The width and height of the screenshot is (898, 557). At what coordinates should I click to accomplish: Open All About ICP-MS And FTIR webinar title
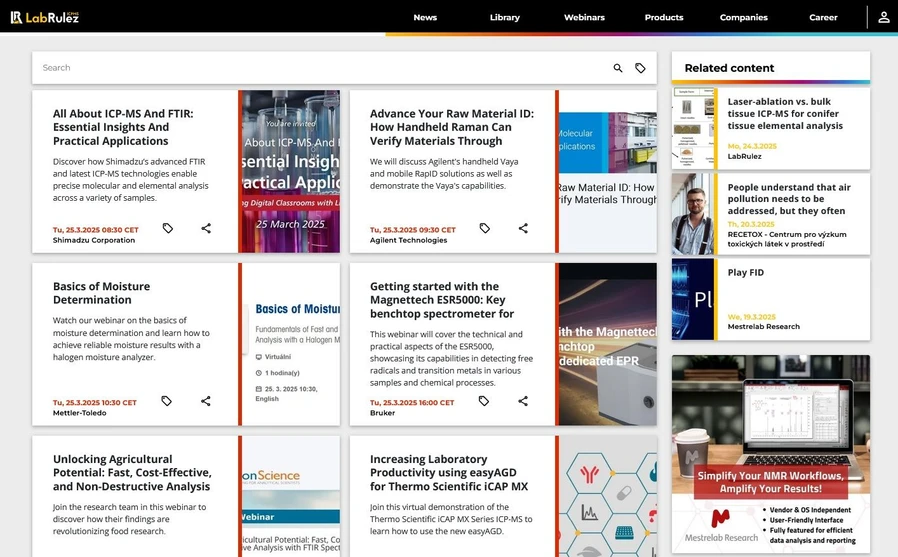[x=123, y=127]
